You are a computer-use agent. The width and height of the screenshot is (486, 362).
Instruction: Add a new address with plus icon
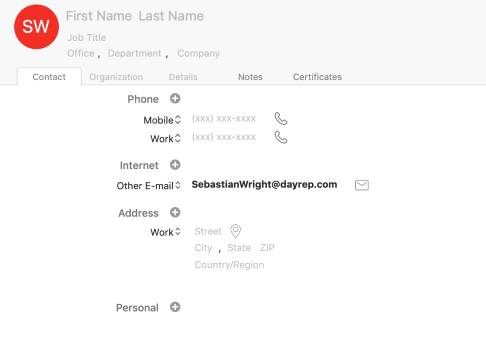click(x=175, y=212)
